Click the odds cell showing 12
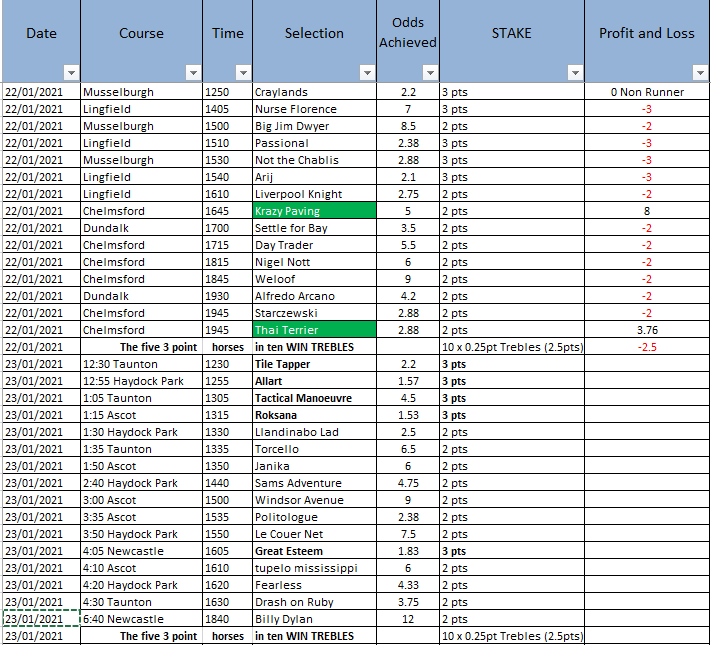The height and width of the screenshot is (645, 711). 408,619
